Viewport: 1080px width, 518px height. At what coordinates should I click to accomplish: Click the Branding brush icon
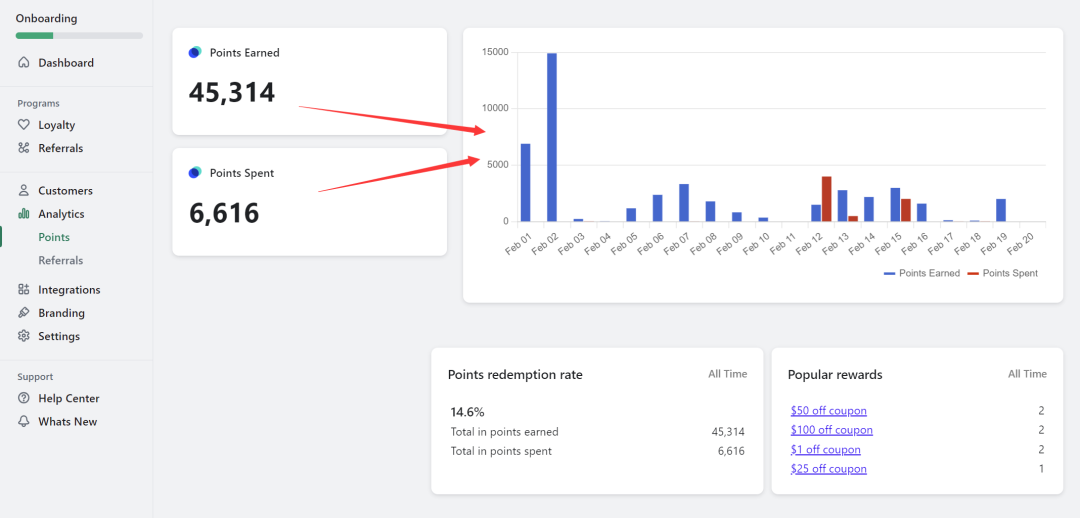tap(24, 313)
